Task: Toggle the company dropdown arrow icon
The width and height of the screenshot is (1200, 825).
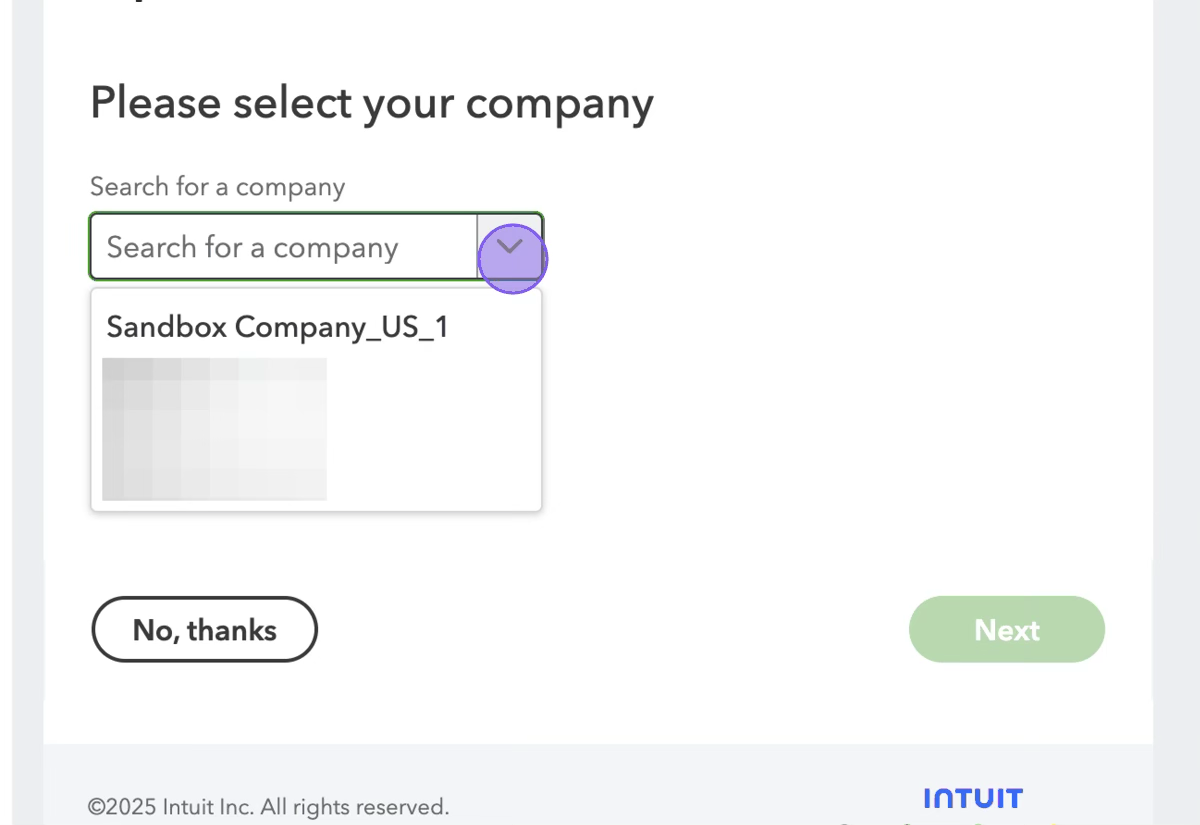Action: pyautogui.click(x=510, y=246)
